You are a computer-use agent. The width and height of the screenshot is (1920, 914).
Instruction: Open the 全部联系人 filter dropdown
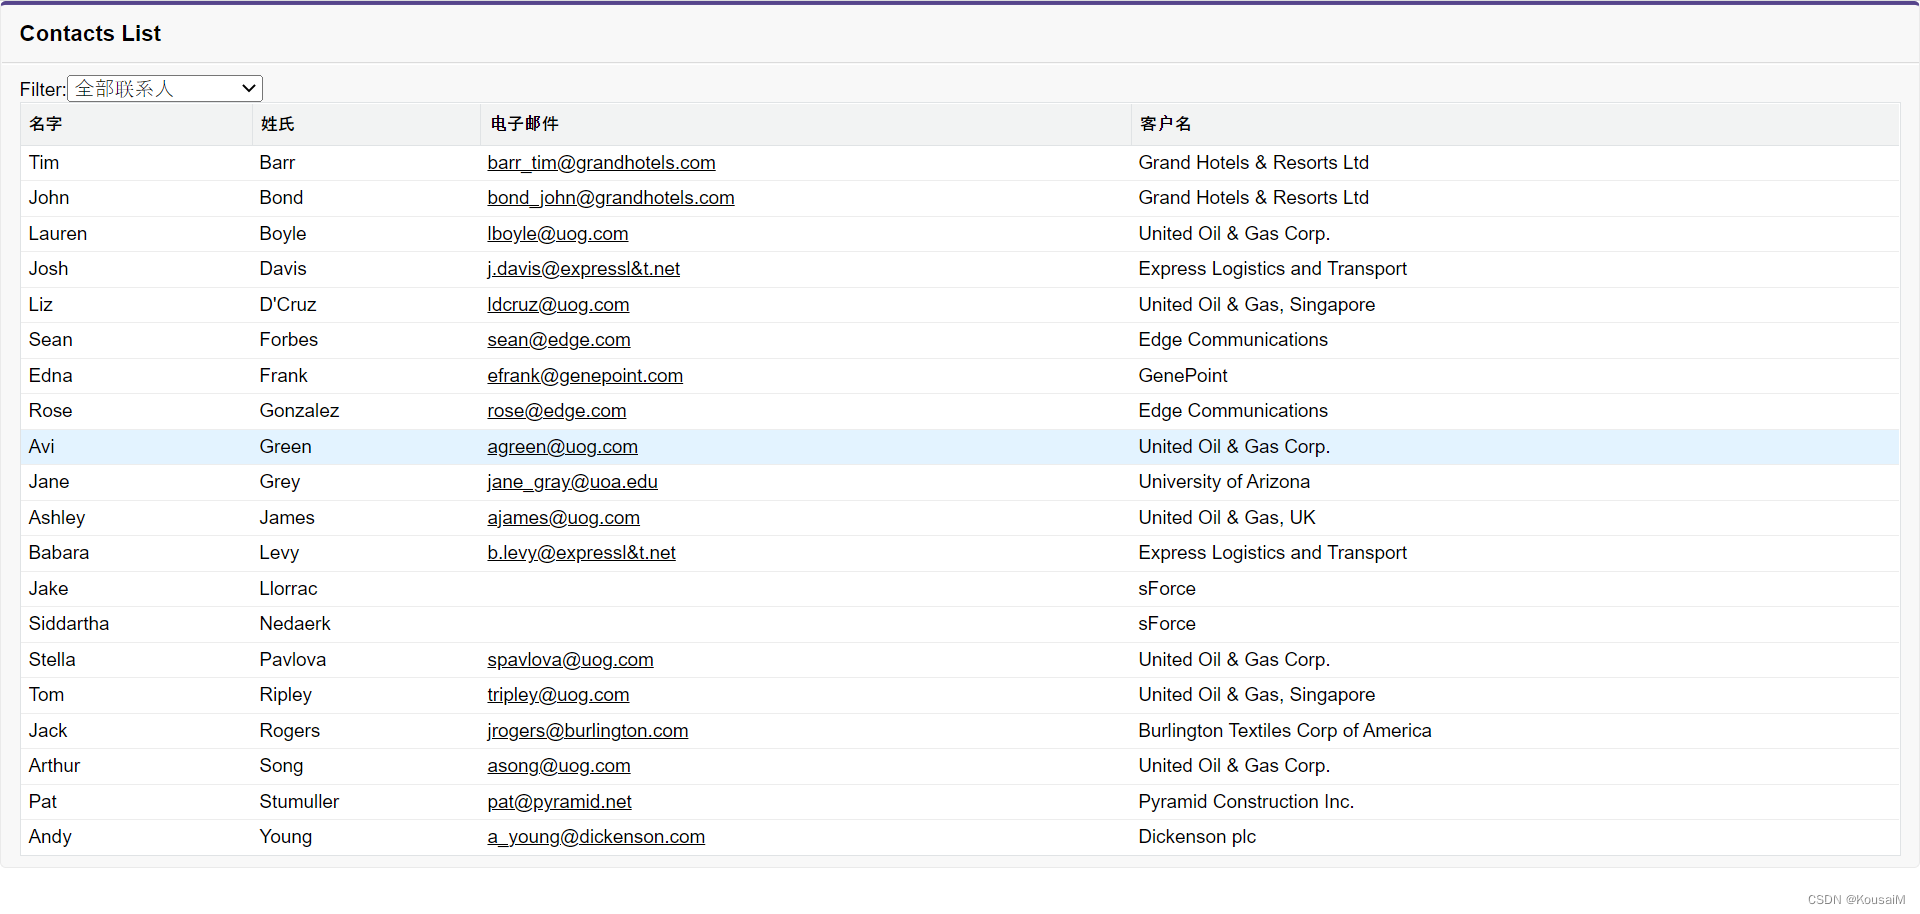tap(163, 88)
